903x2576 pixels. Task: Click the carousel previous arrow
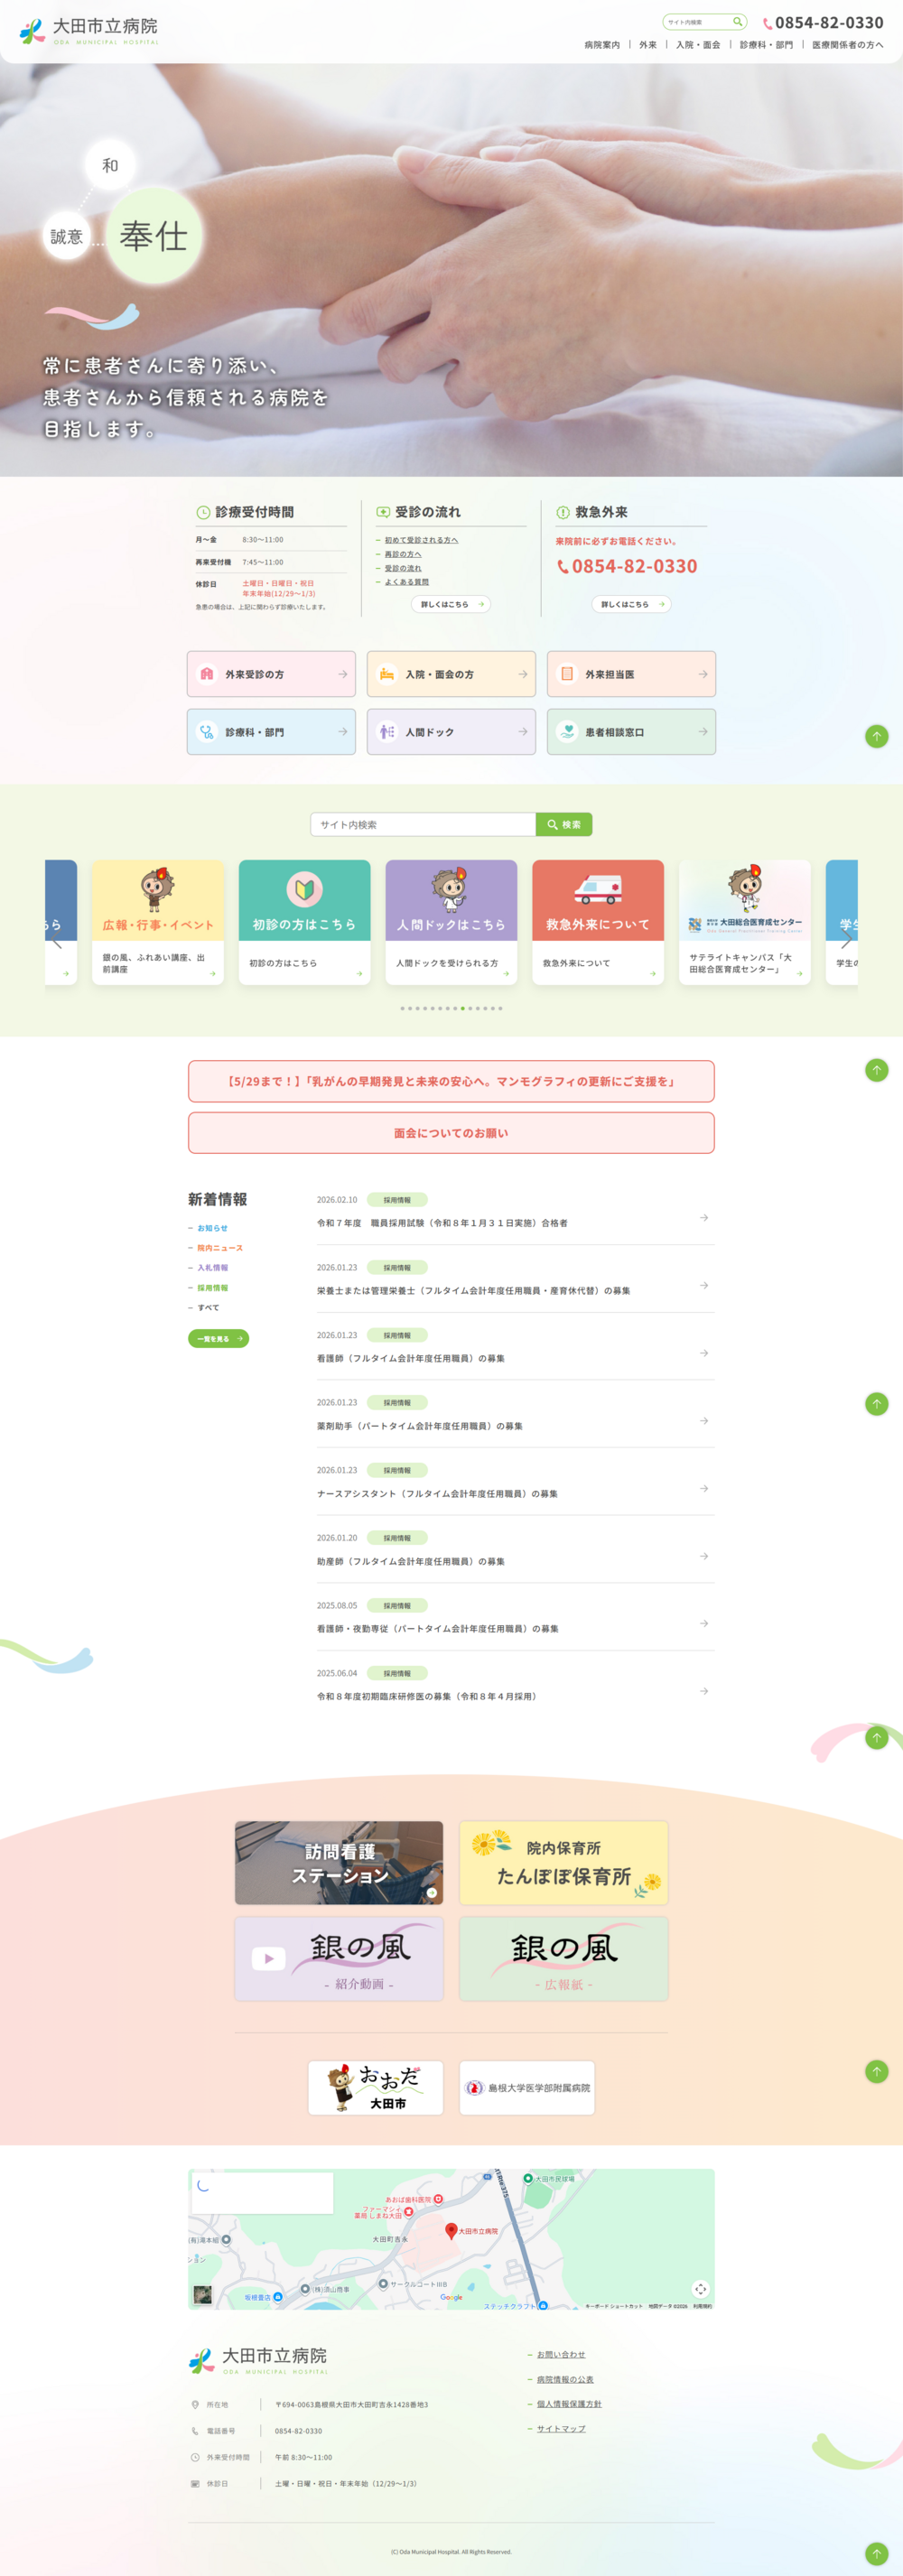57,941
